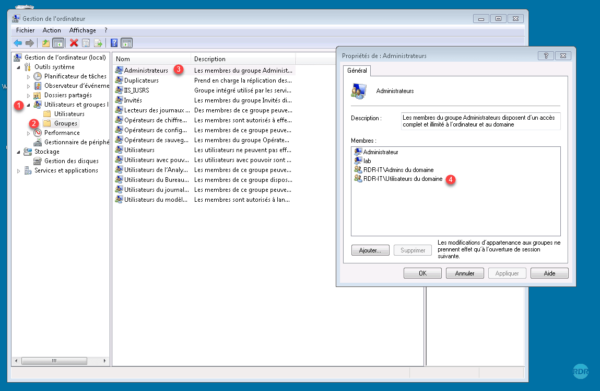Expand the Planificateur de tâches node
The image size is (600, 391).
[28, 77]
